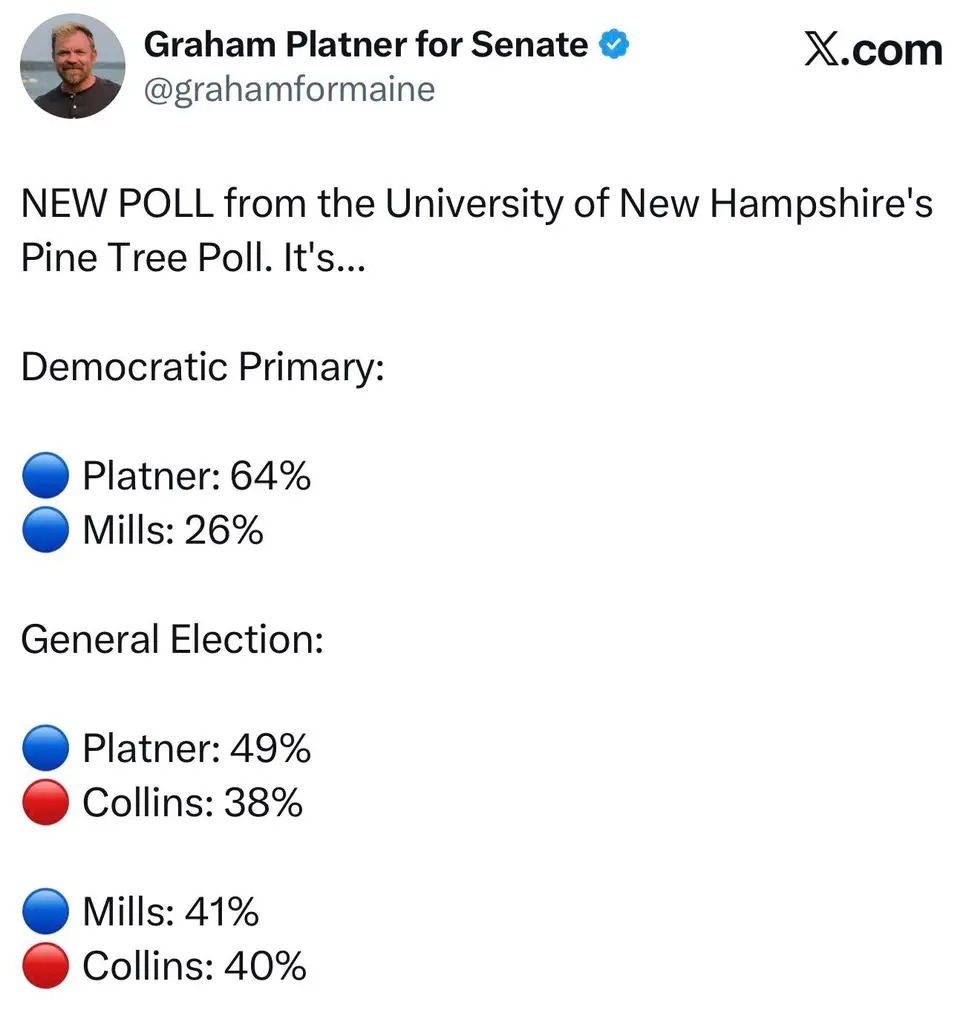The height and width of the screenshot is (1019, 960).
Task: Select the 'Mills: 26%' result text
Action: pyautogui.click(x=172, y=530)
